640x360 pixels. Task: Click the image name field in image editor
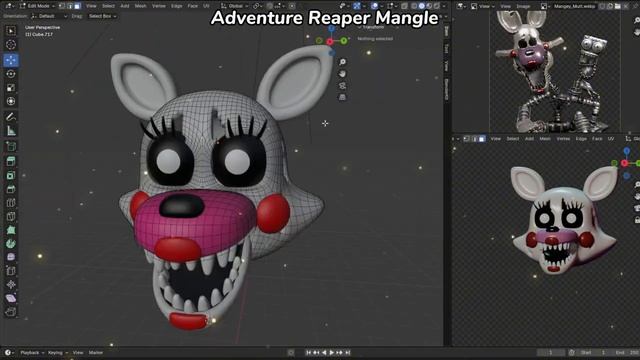click(575, 6)
